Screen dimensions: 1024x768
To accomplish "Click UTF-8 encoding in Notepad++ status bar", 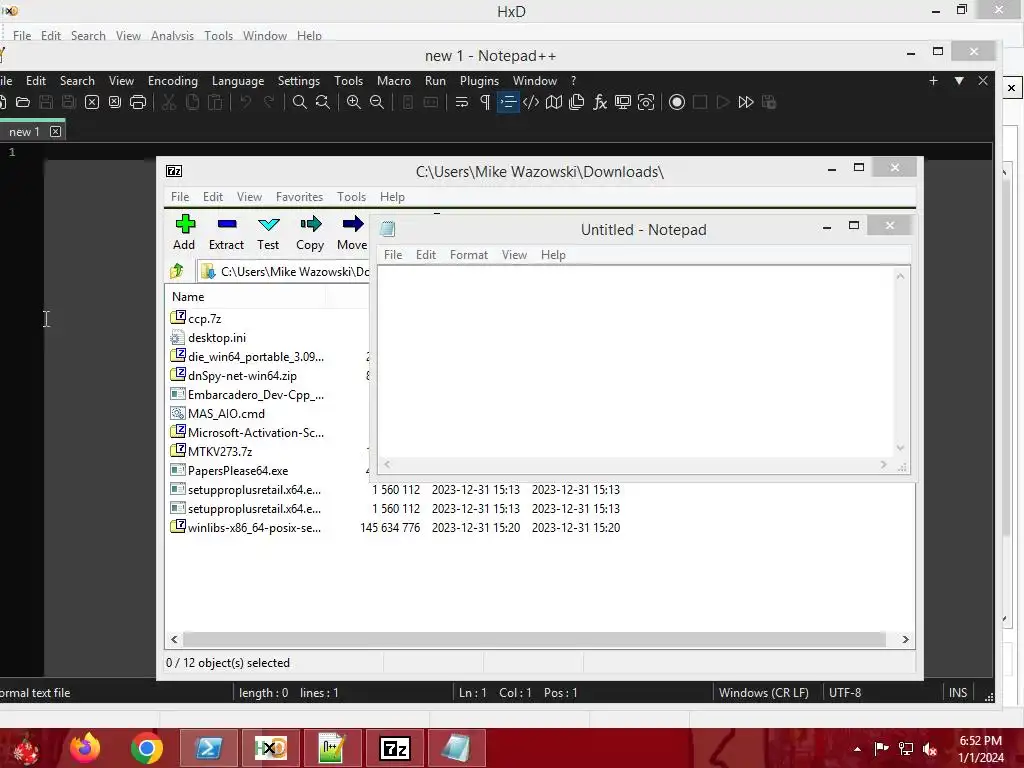I will [844, 693].
